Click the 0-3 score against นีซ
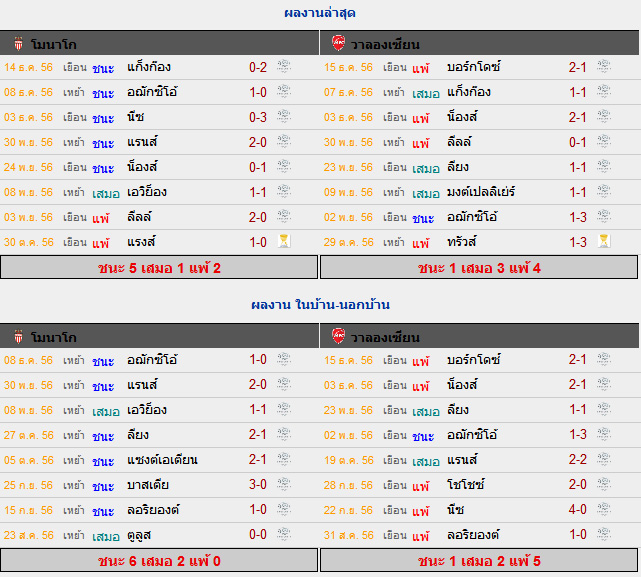 [x=258, y=117]
